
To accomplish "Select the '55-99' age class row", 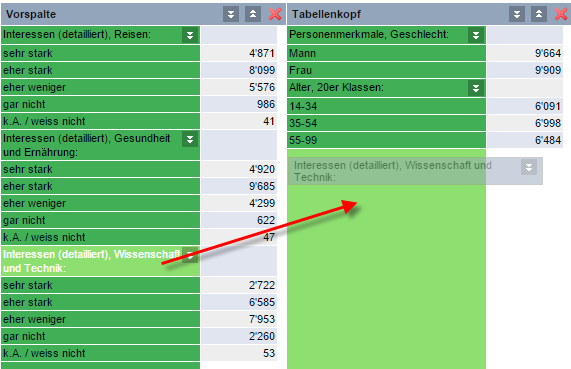I will tap(386, 140).
